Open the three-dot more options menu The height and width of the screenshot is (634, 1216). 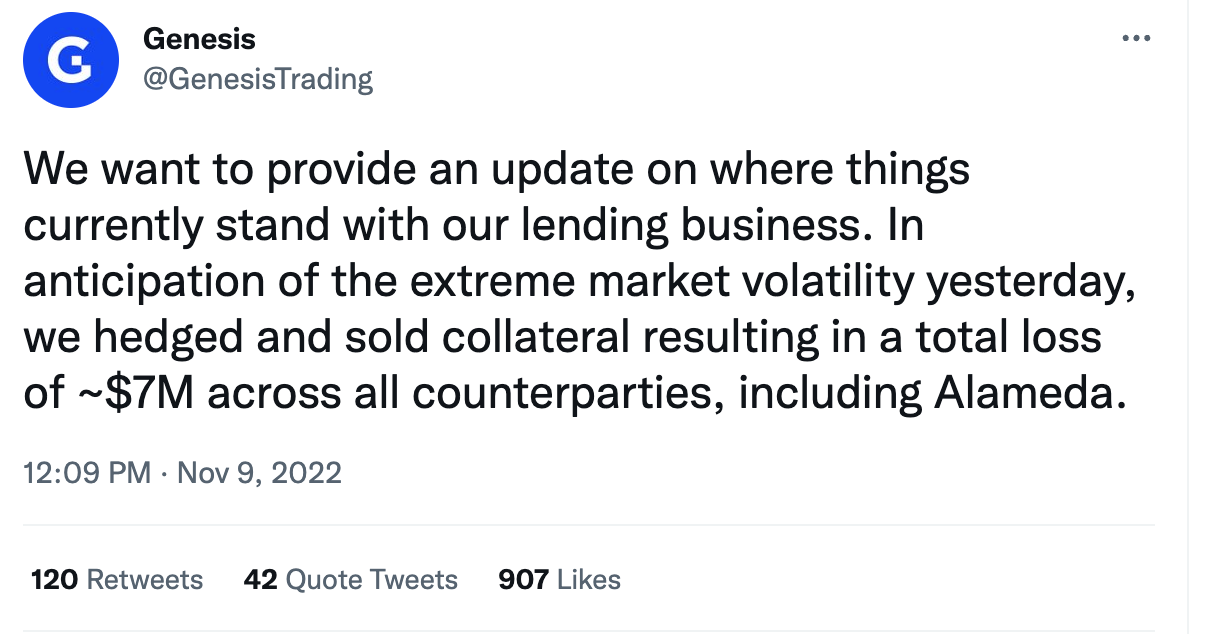(x=1136, y=38)
